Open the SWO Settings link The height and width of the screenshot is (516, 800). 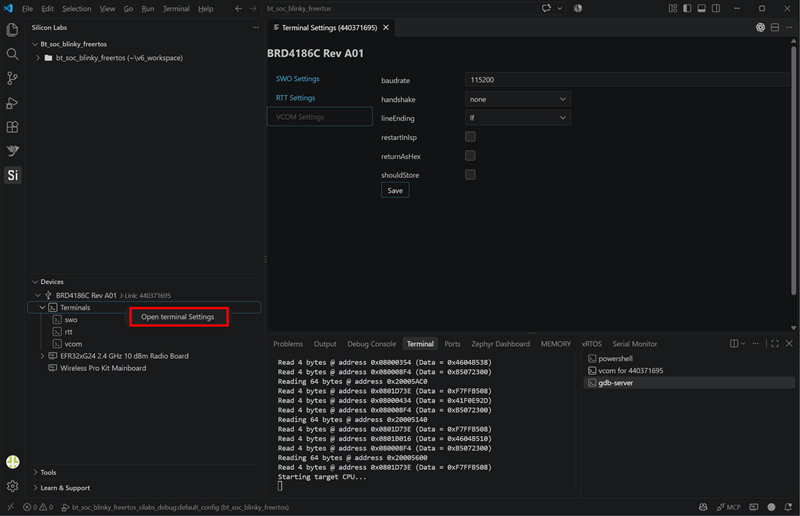click(297, 79)
